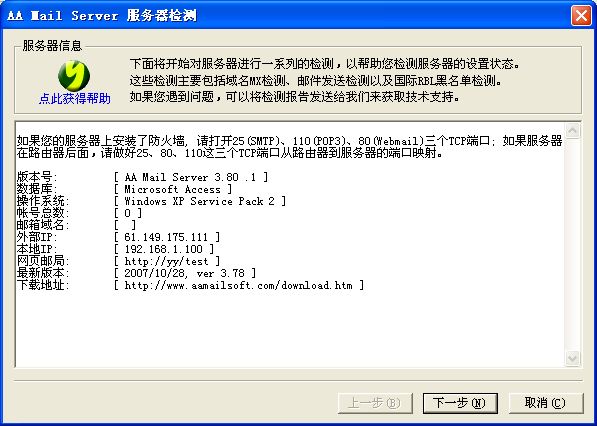
Task: Click the 服务器信息 group description text
Action: [325, 80]
